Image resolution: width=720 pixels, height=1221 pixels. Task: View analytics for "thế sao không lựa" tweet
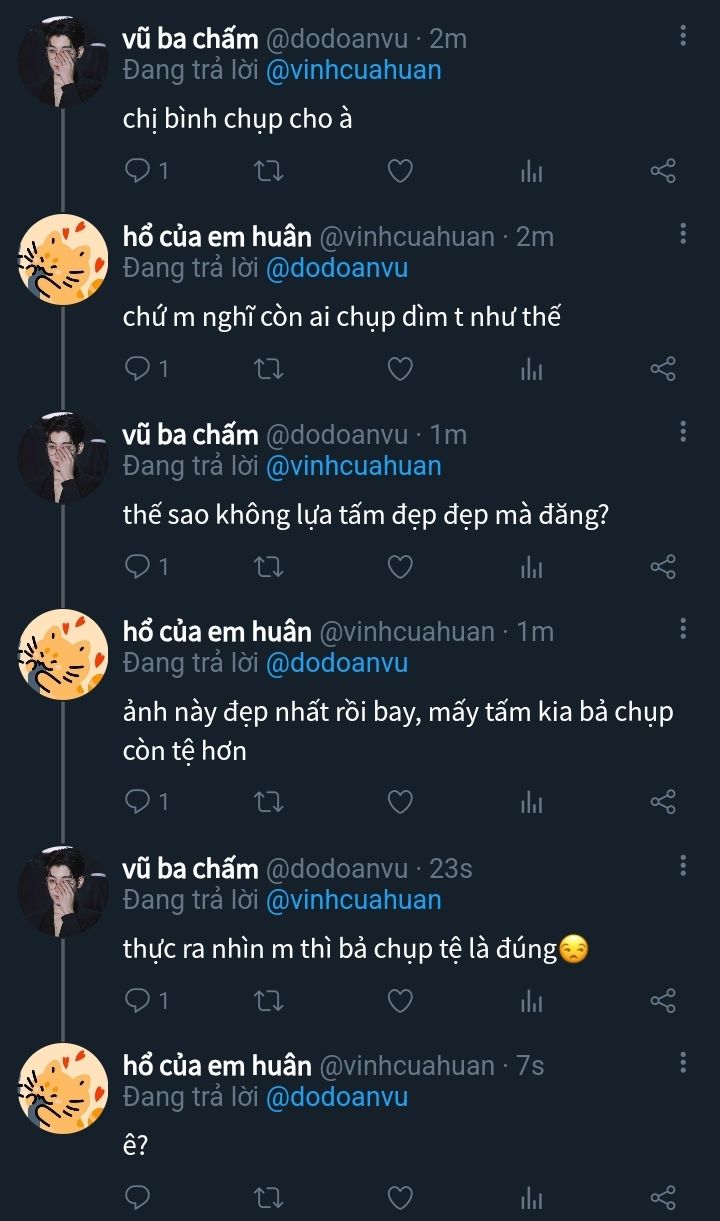point(531,567)
